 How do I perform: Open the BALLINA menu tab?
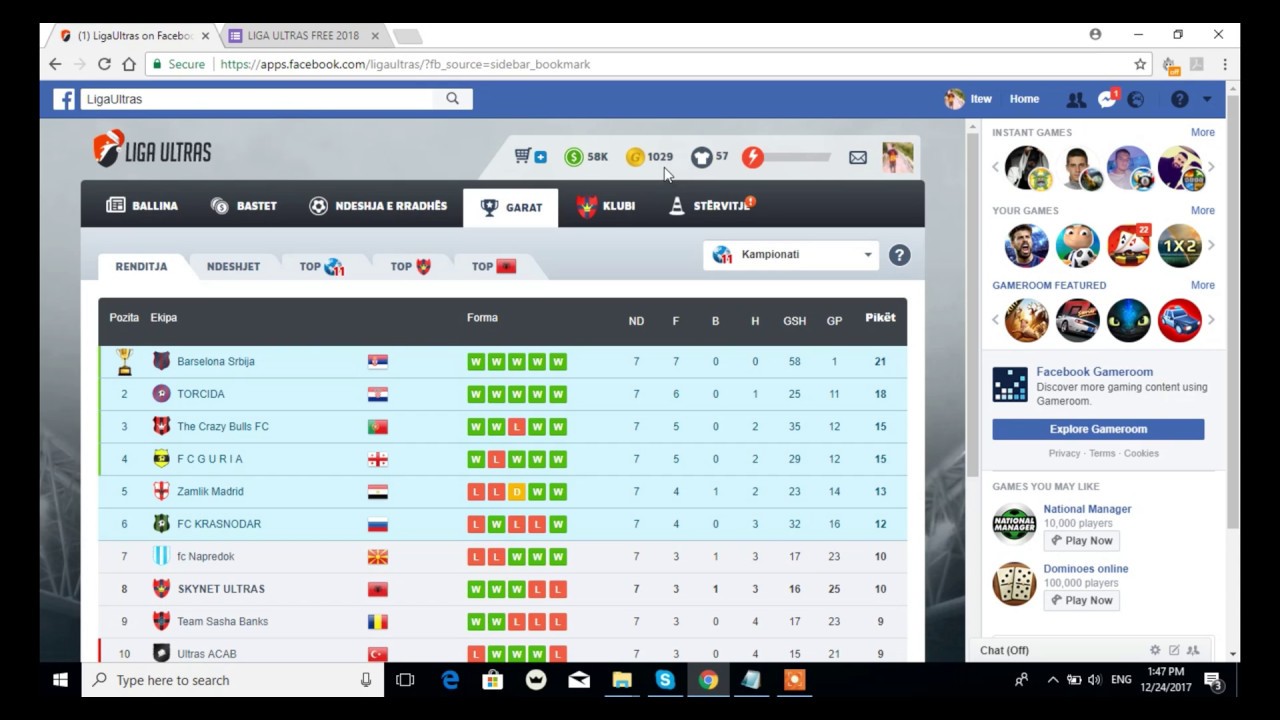click(x=142, y=206)
